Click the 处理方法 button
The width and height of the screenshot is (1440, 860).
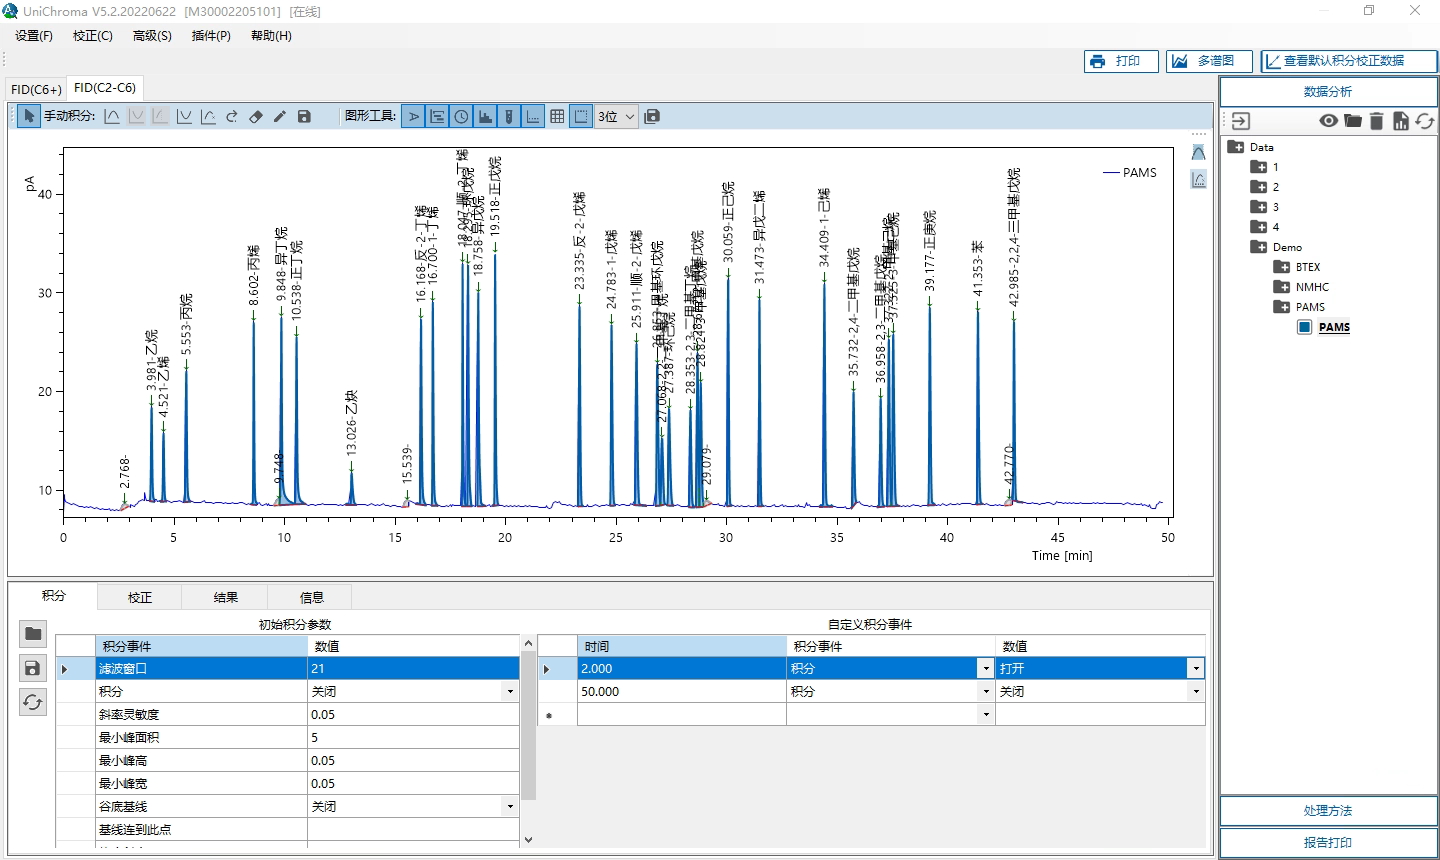coord(1328,811)
